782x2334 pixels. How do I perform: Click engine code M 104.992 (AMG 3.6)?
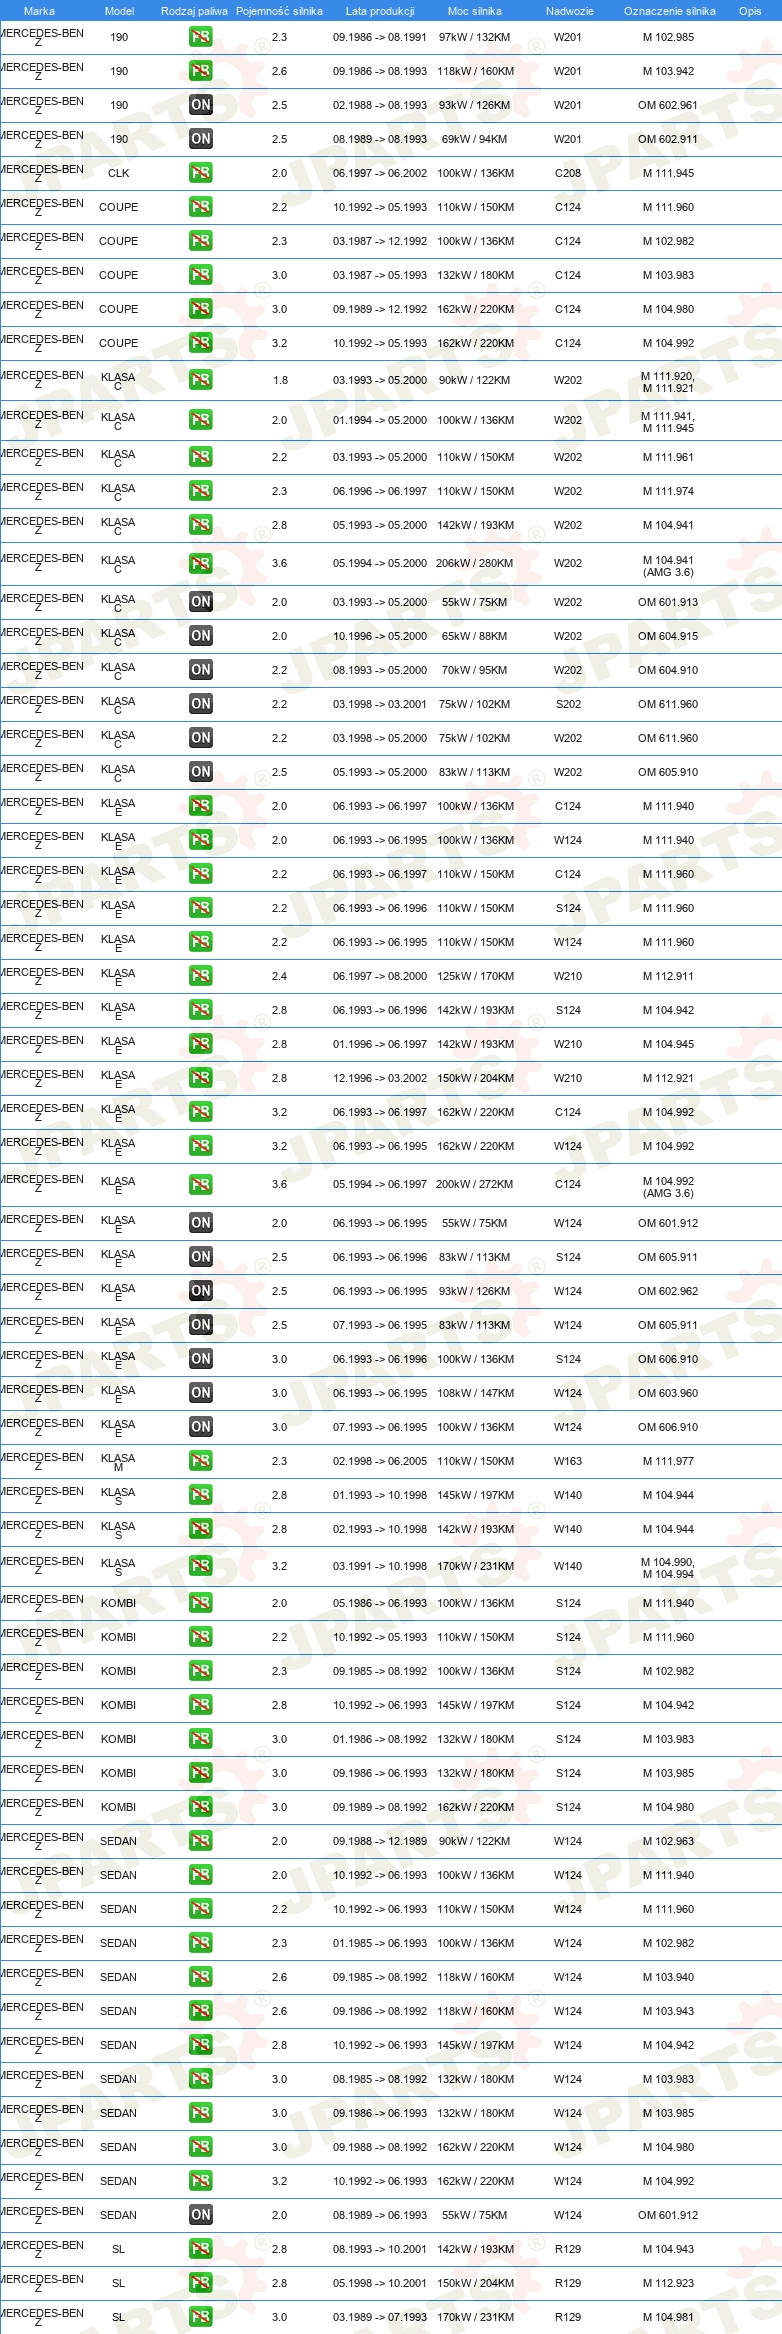tap(668, 1187)
